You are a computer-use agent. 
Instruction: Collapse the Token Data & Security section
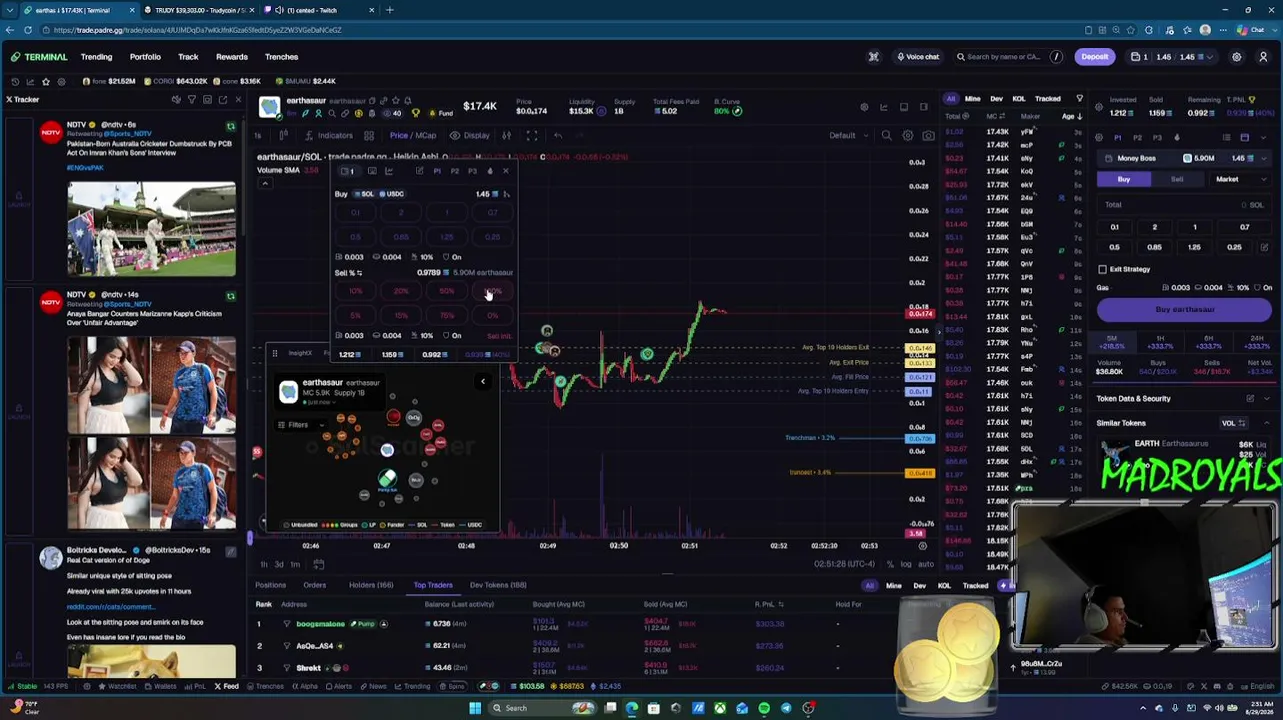tap(1266, 398)
